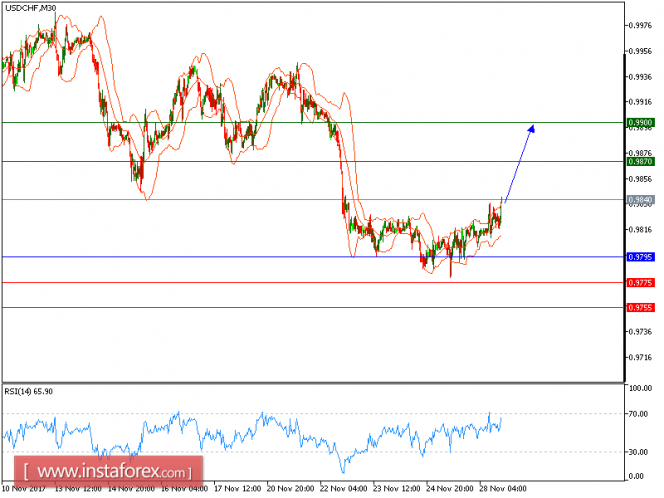Select the 0.9775 red support label
Screen dimensions: 664x498
[640, 282]
